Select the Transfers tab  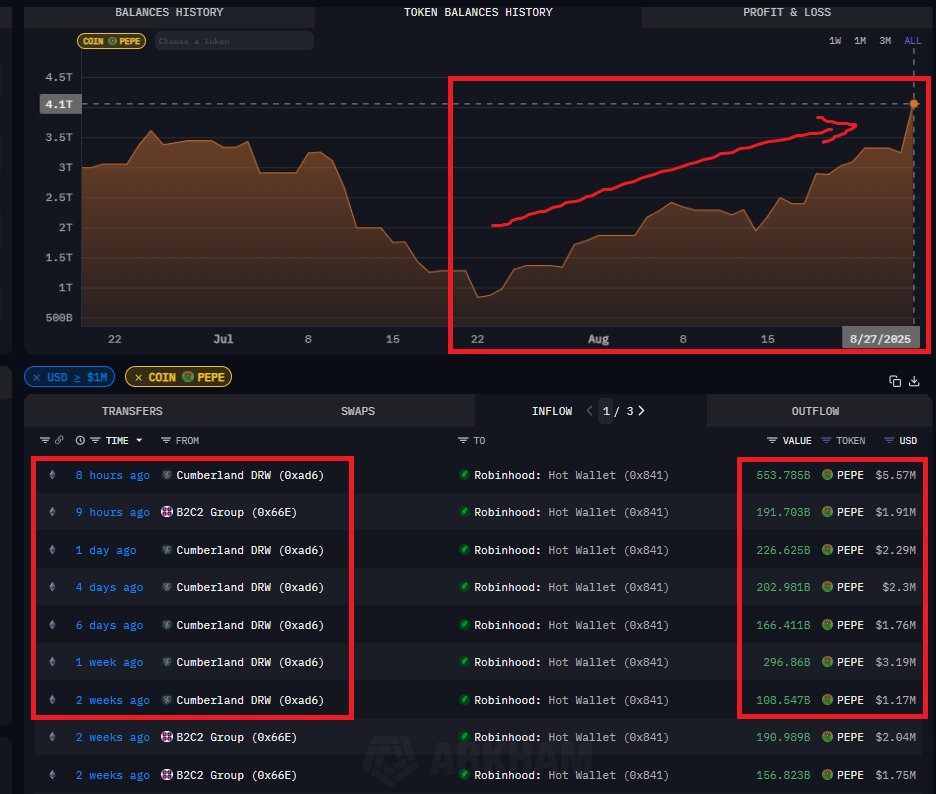coord(132,411)
